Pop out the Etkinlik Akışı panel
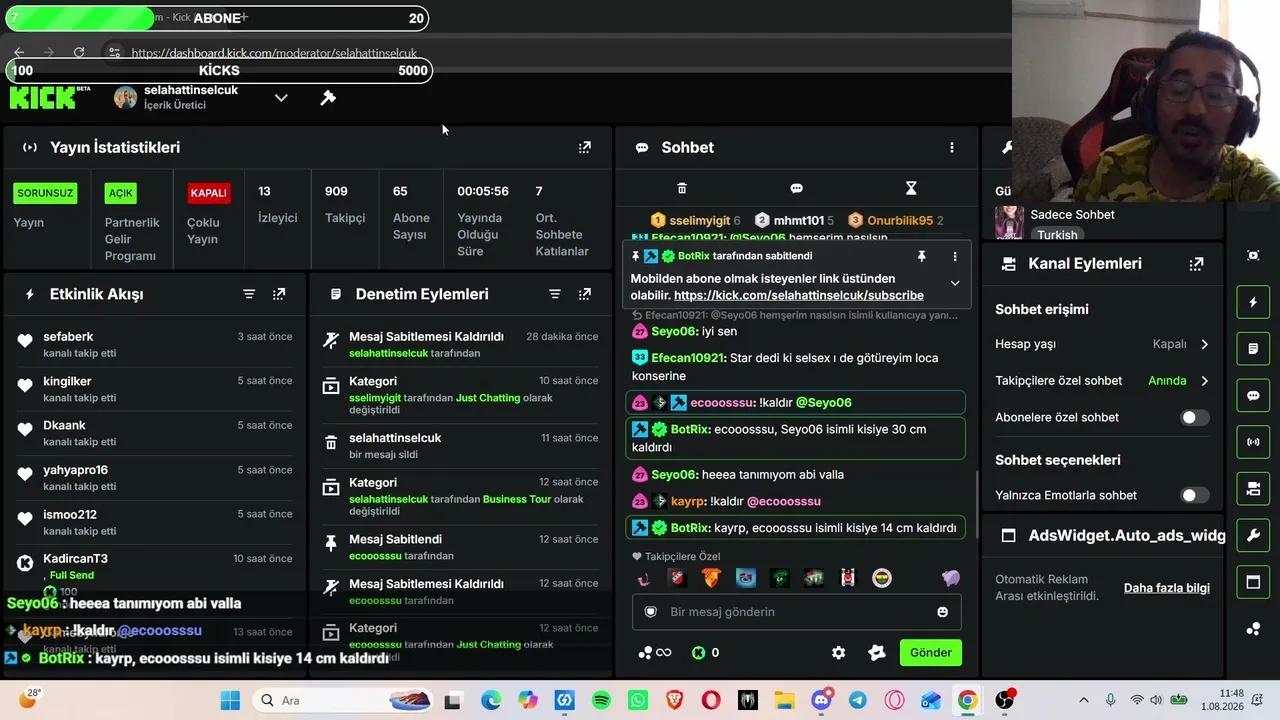The width and height of the screenshot is (1280, 720). pos(279,294)
